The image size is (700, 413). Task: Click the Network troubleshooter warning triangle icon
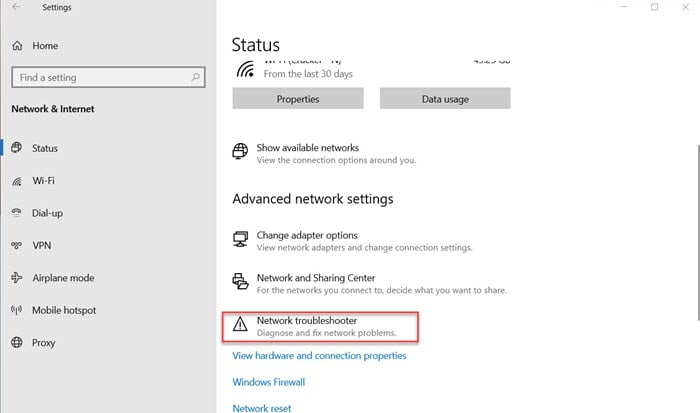[x=240, y=324]
